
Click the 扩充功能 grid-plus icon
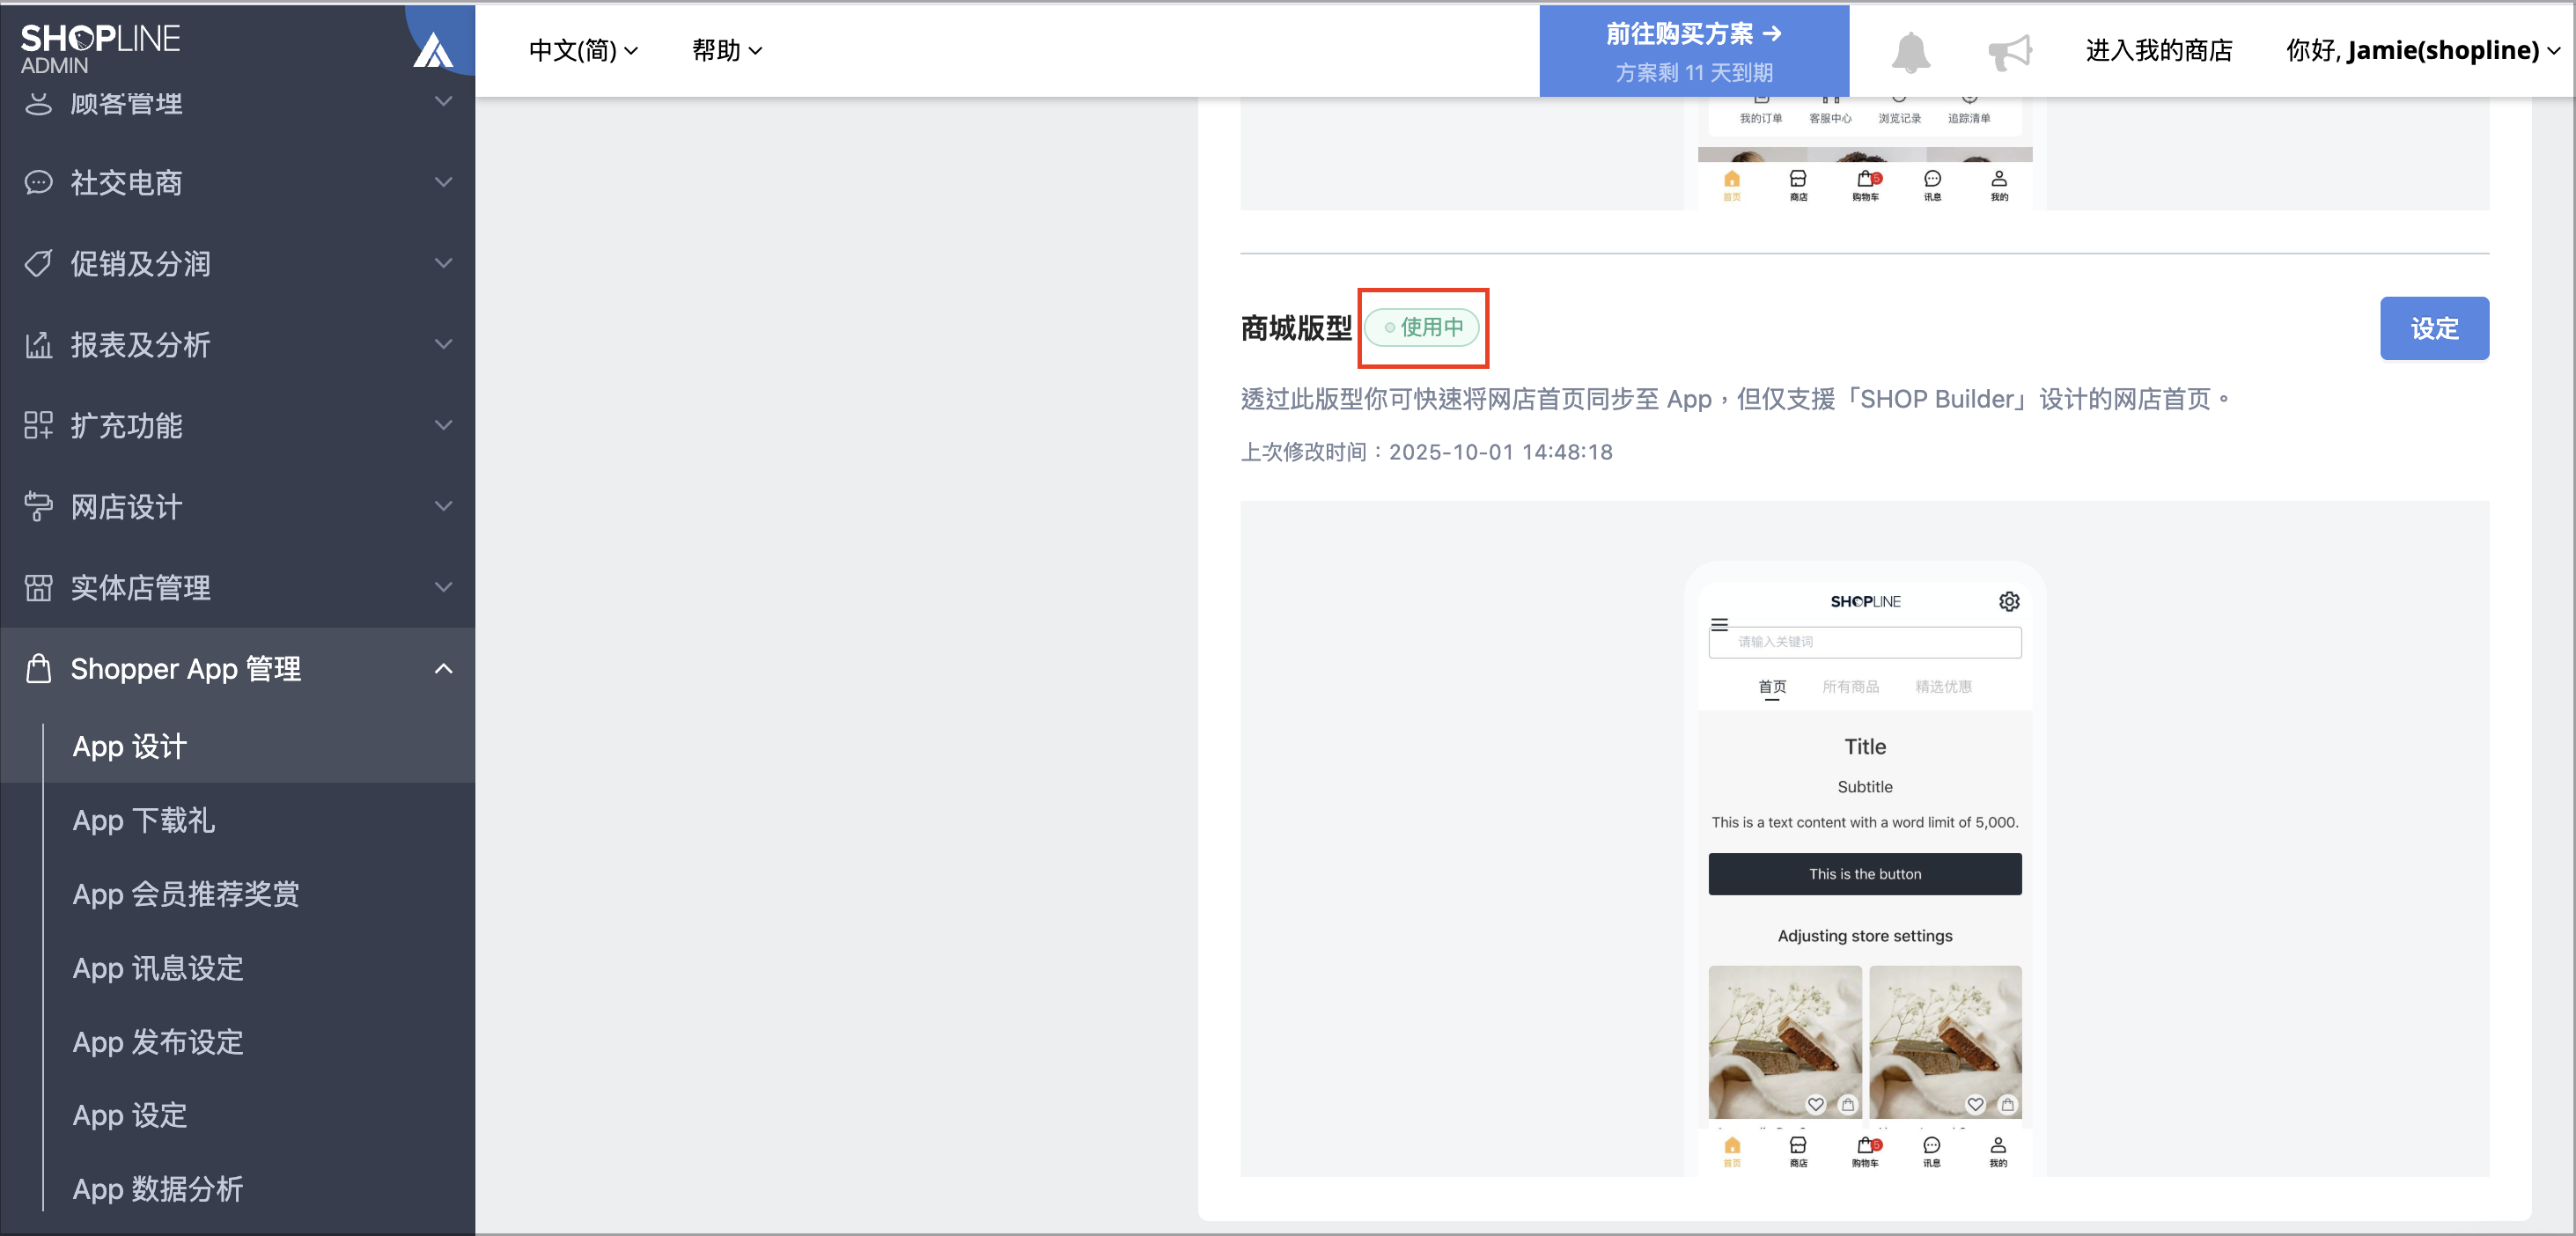38,426
